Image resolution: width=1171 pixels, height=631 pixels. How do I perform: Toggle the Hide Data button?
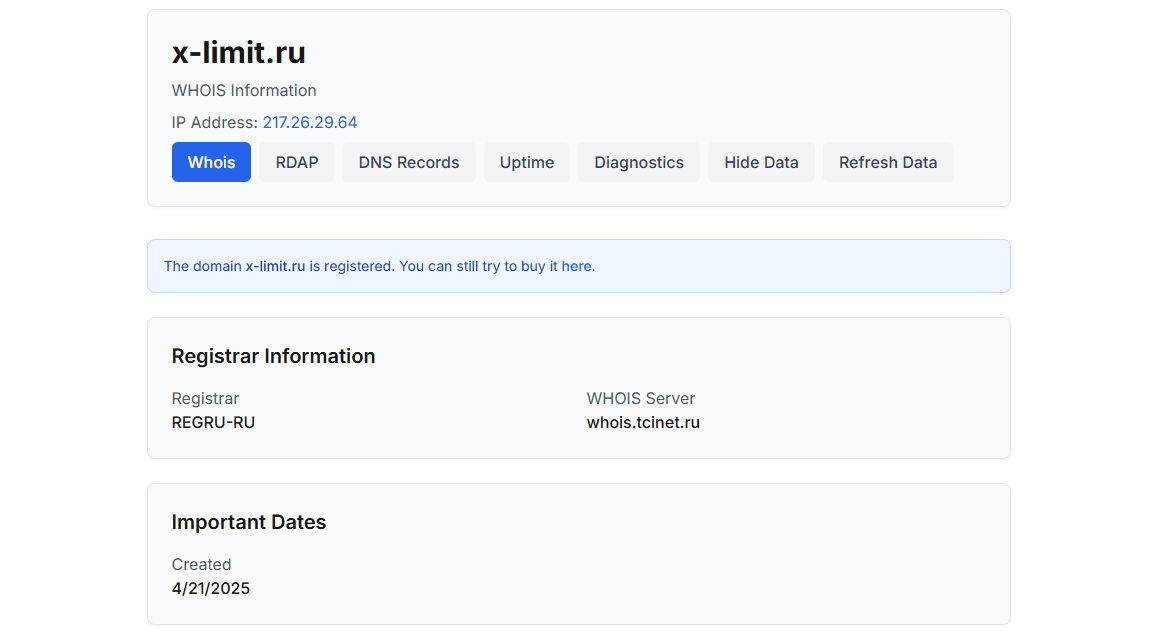761,162
